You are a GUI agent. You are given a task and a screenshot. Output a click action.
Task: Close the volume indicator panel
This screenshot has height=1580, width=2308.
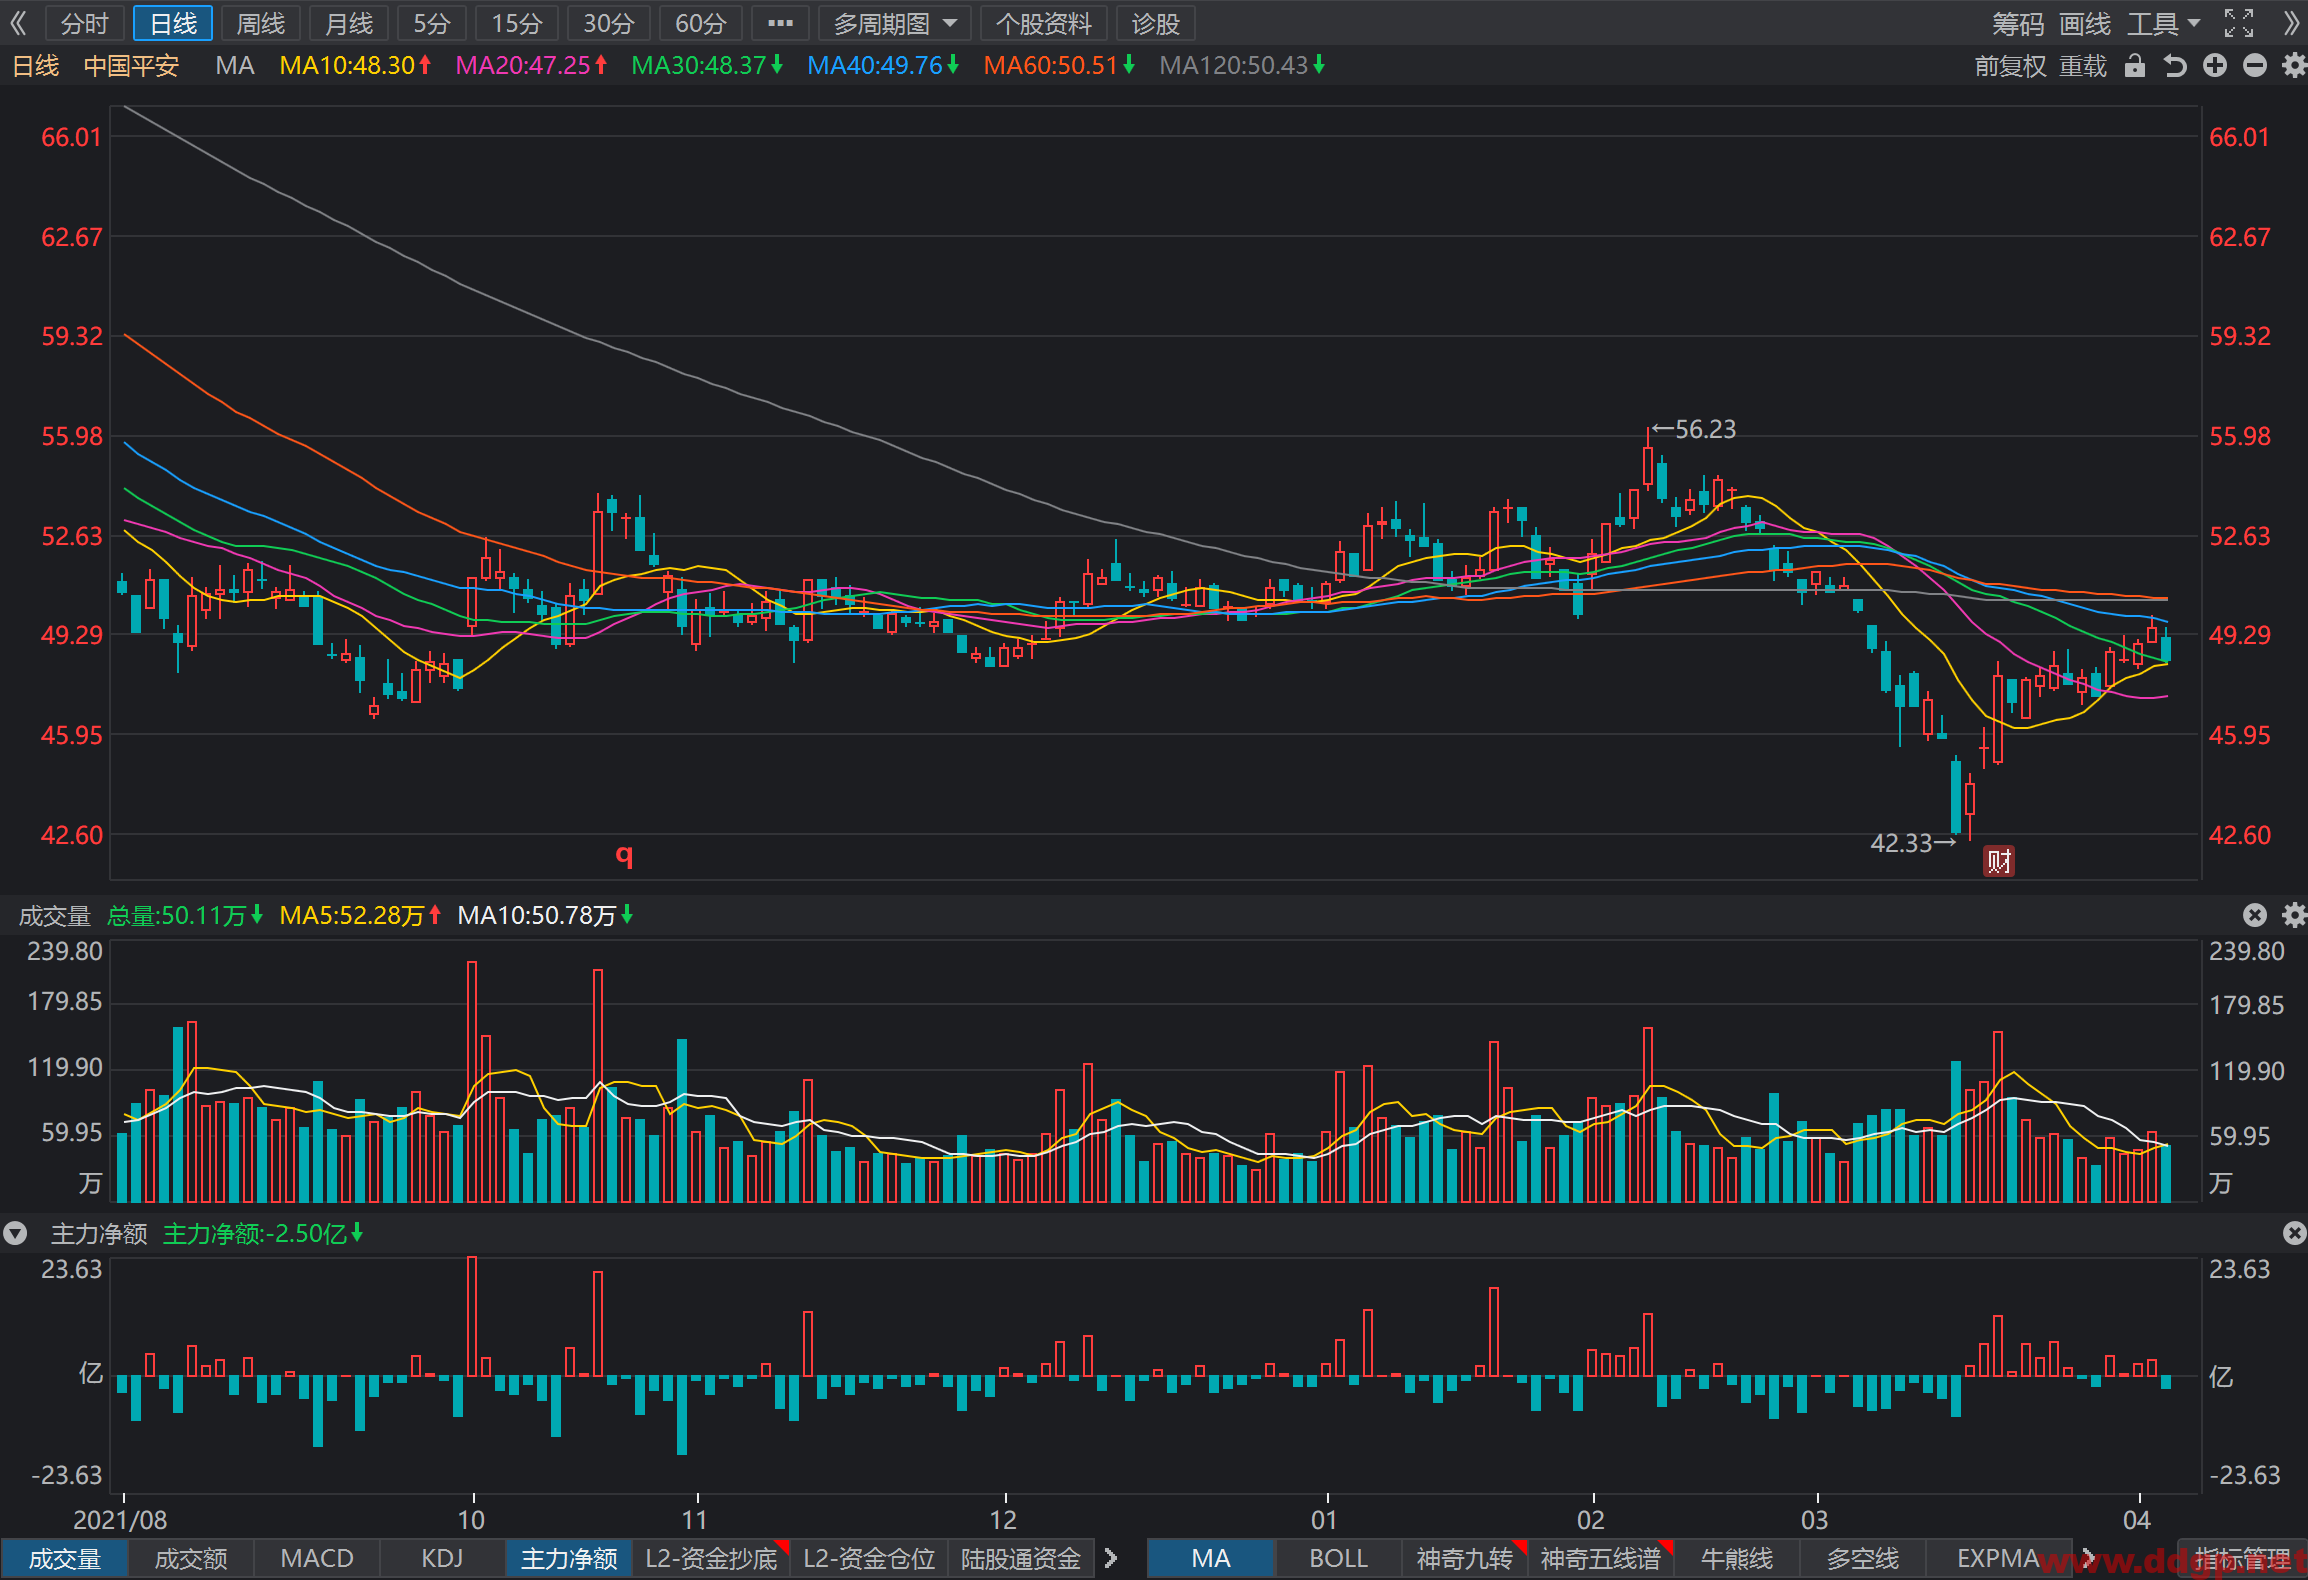coord(2255,915)
